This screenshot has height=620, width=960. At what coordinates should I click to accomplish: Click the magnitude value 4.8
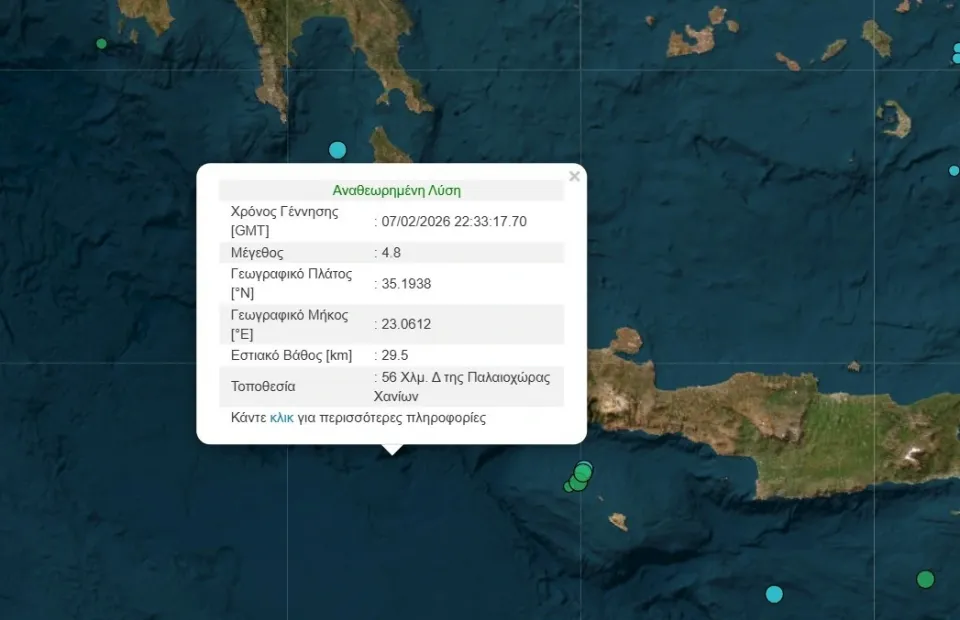coord(390,253)
